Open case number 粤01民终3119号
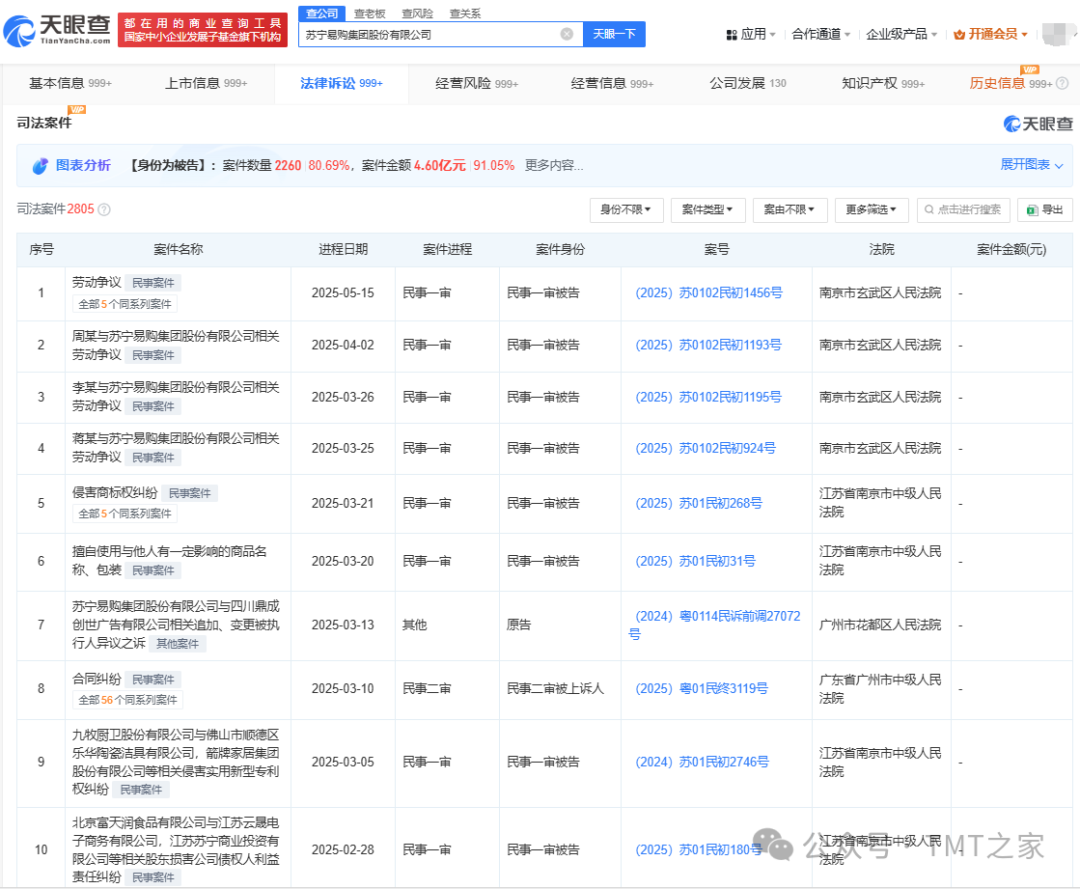This screenshot has height=889, width=1080. [701, 689]
